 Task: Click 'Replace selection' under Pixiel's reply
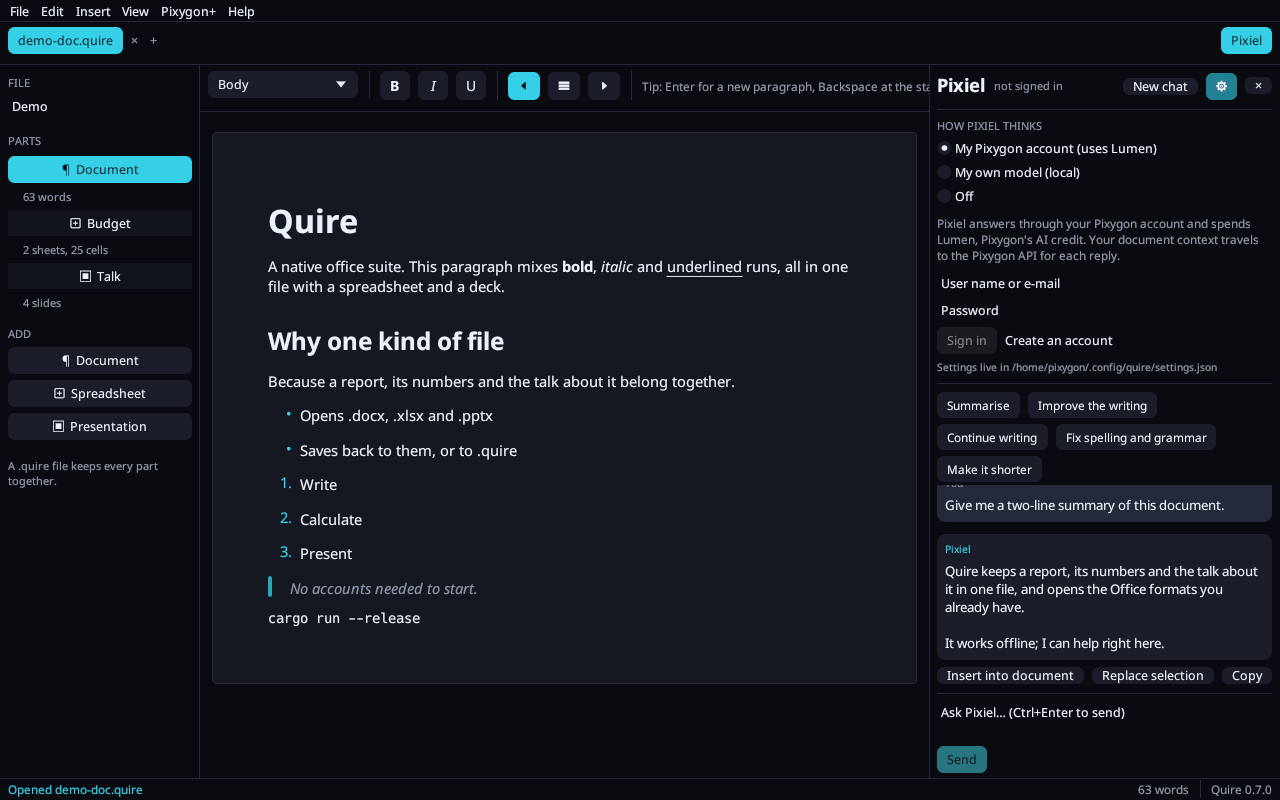[x=1153, y=676]
